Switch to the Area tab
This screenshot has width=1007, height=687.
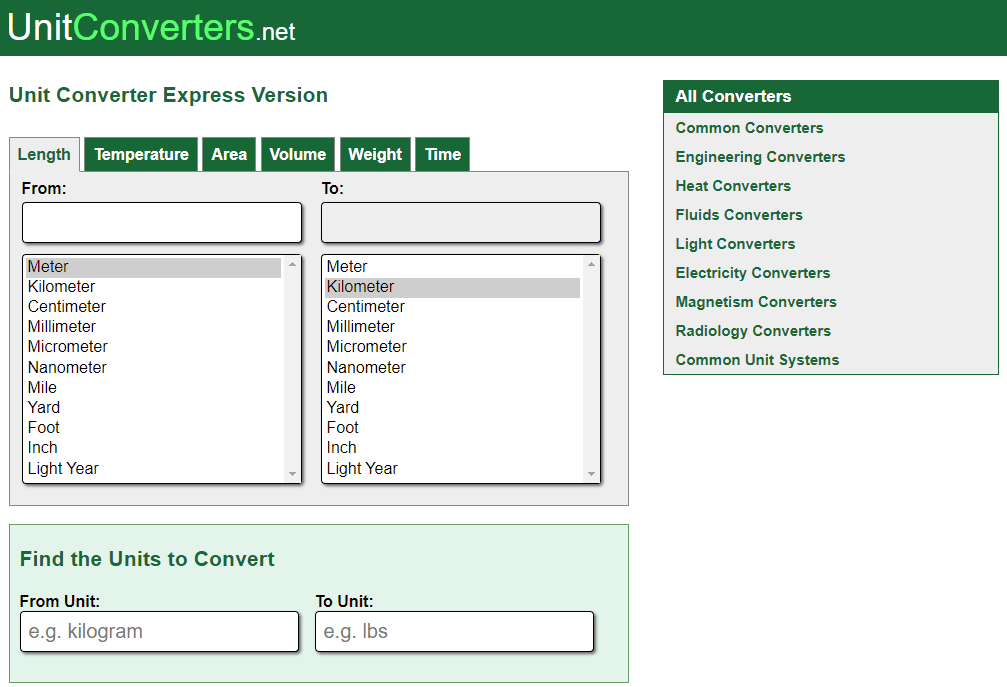pyautogui.click(x=229, y=155)
